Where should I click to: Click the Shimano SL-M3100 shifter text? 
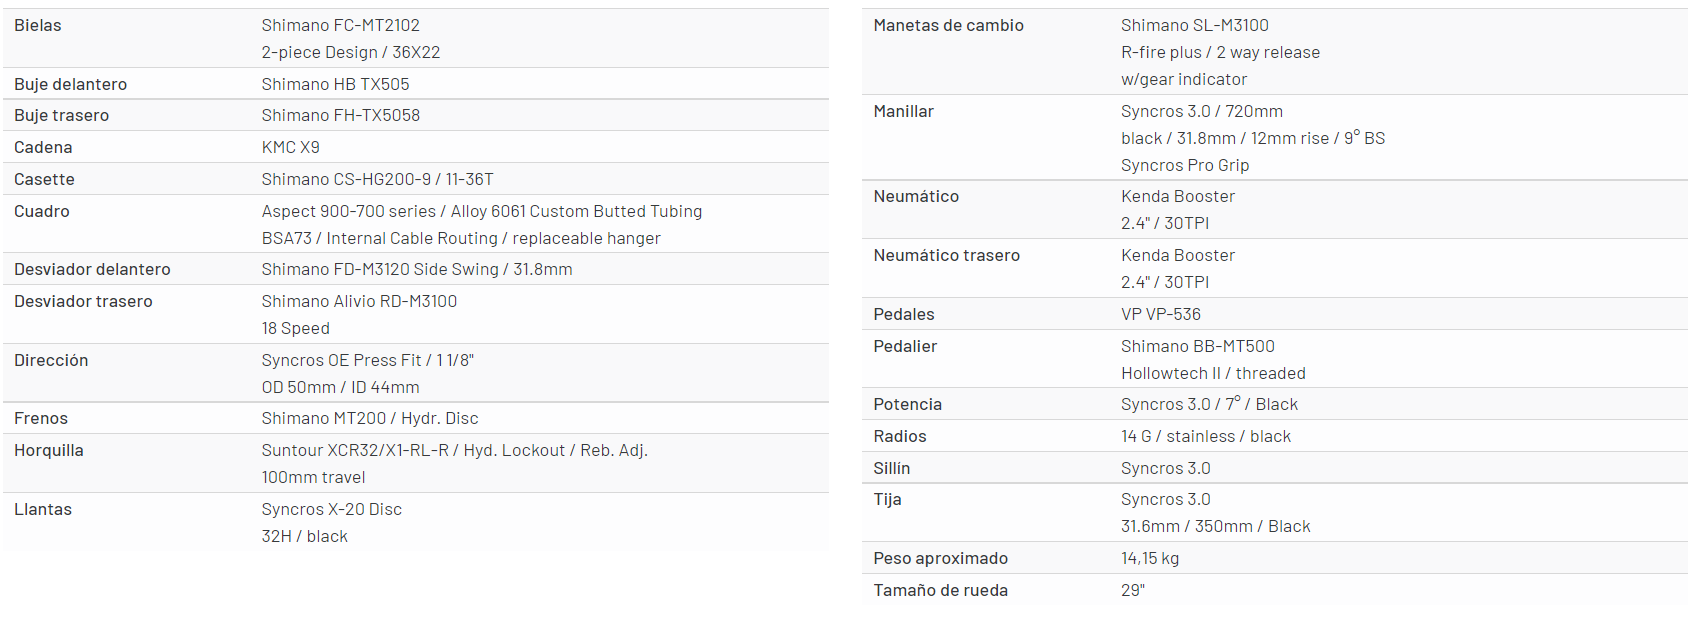tap(1194, 25)
